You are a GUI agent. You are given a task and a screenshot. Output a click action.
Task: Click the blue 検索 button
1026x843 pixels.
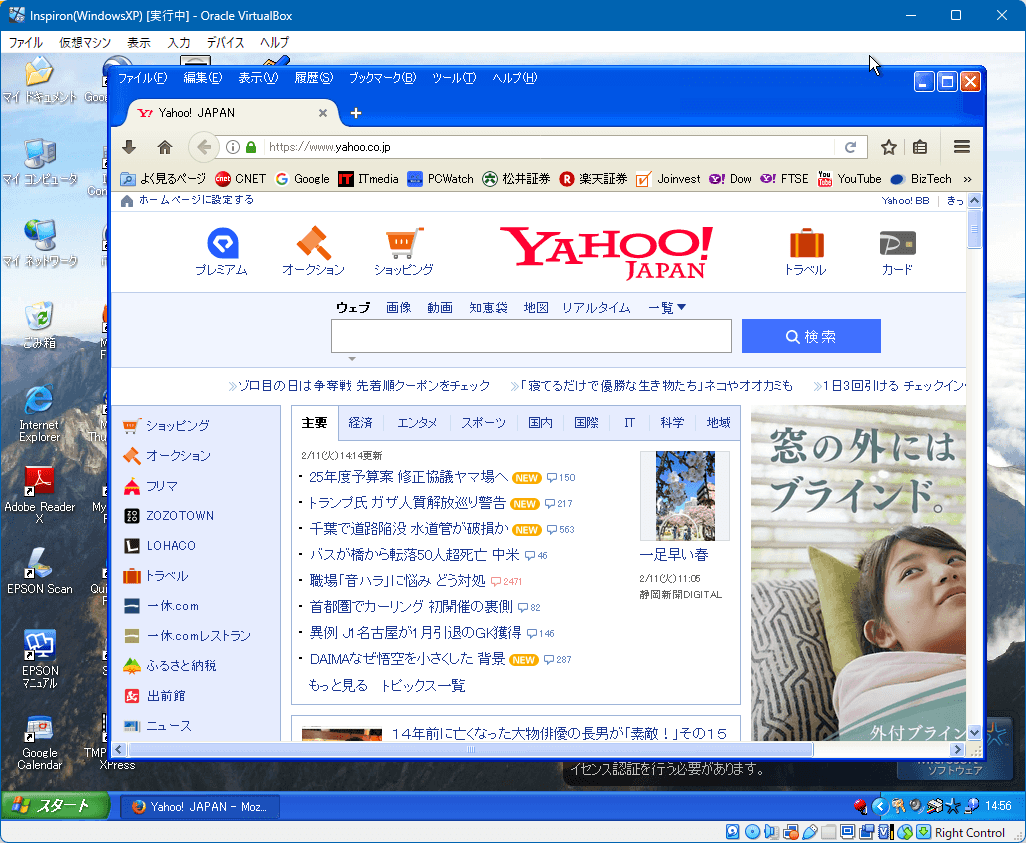[x=811, y=336]
